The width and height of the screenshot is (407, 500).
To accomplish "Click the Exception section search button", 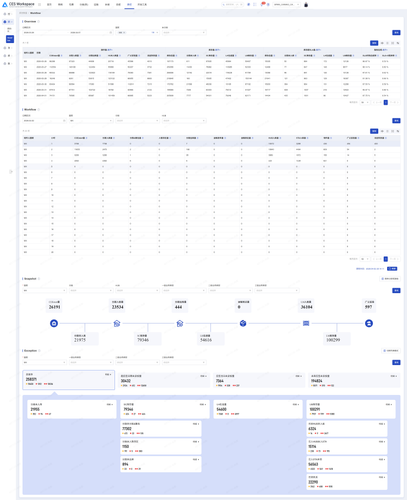I will (396, 362).
